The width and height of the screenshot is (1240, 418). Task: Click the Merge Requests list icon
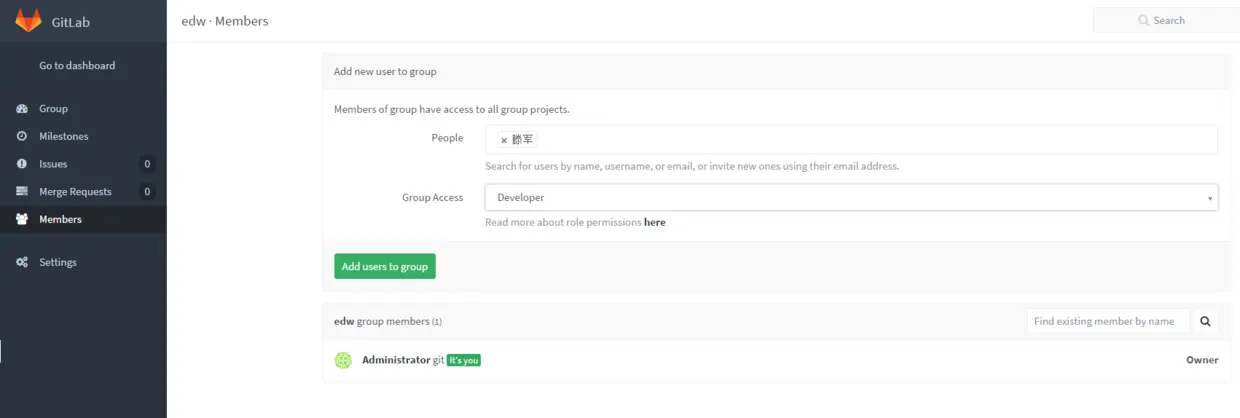(x=22, y=192)
